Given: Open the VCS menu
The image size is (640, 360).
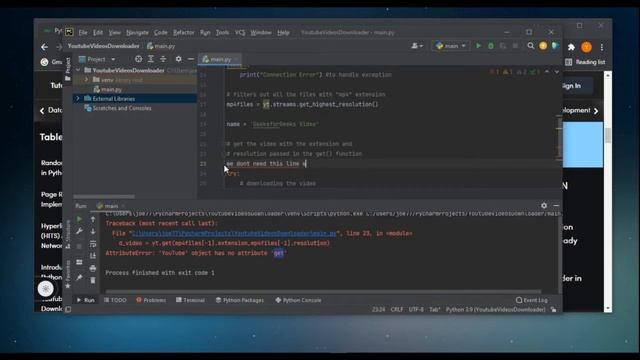Looking at the screenshot, I should click(x=240, y=33).
